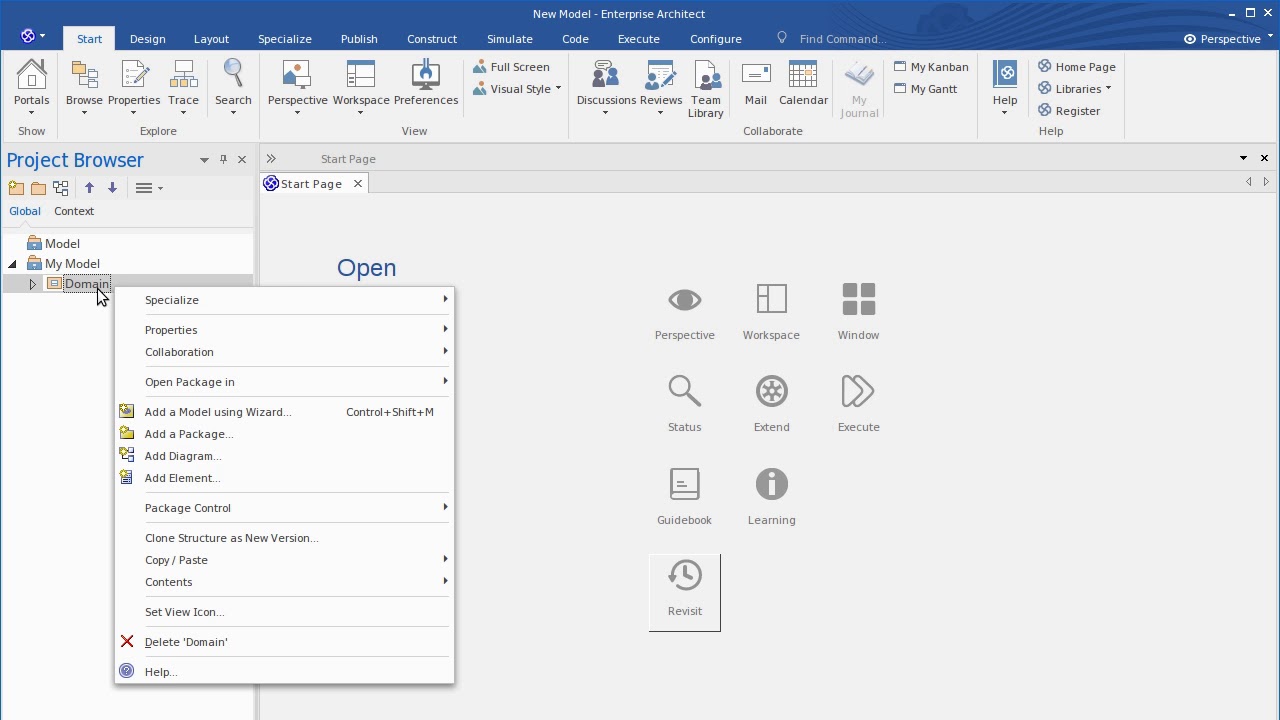Click the Perspective eye icon on Start Page
Viewport: 1280px width, 720px height.
[685, 312]
